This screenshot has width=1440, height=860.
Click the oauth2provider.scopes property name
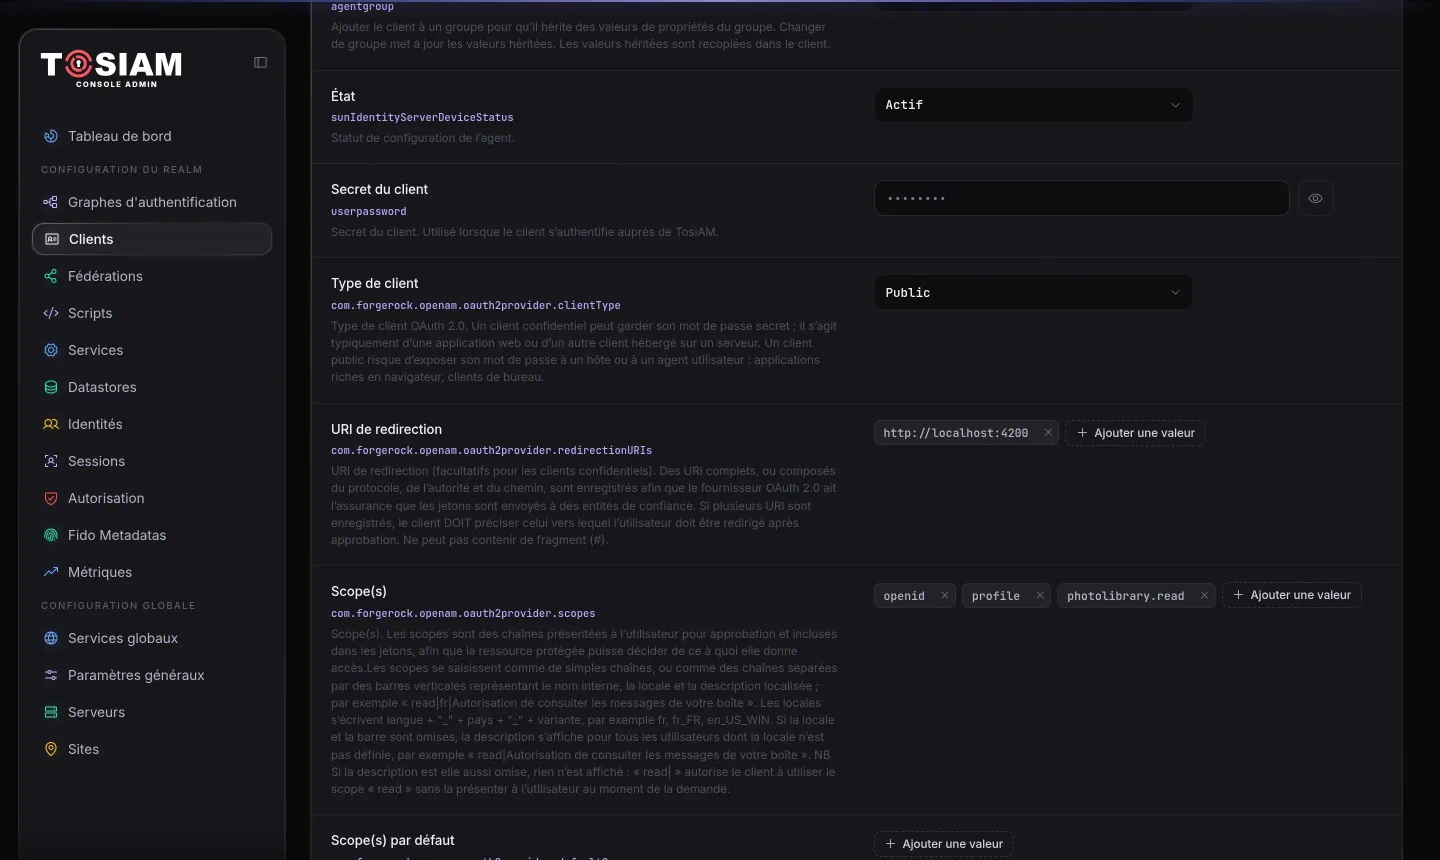pyautogui.click(x=463, y=614)
